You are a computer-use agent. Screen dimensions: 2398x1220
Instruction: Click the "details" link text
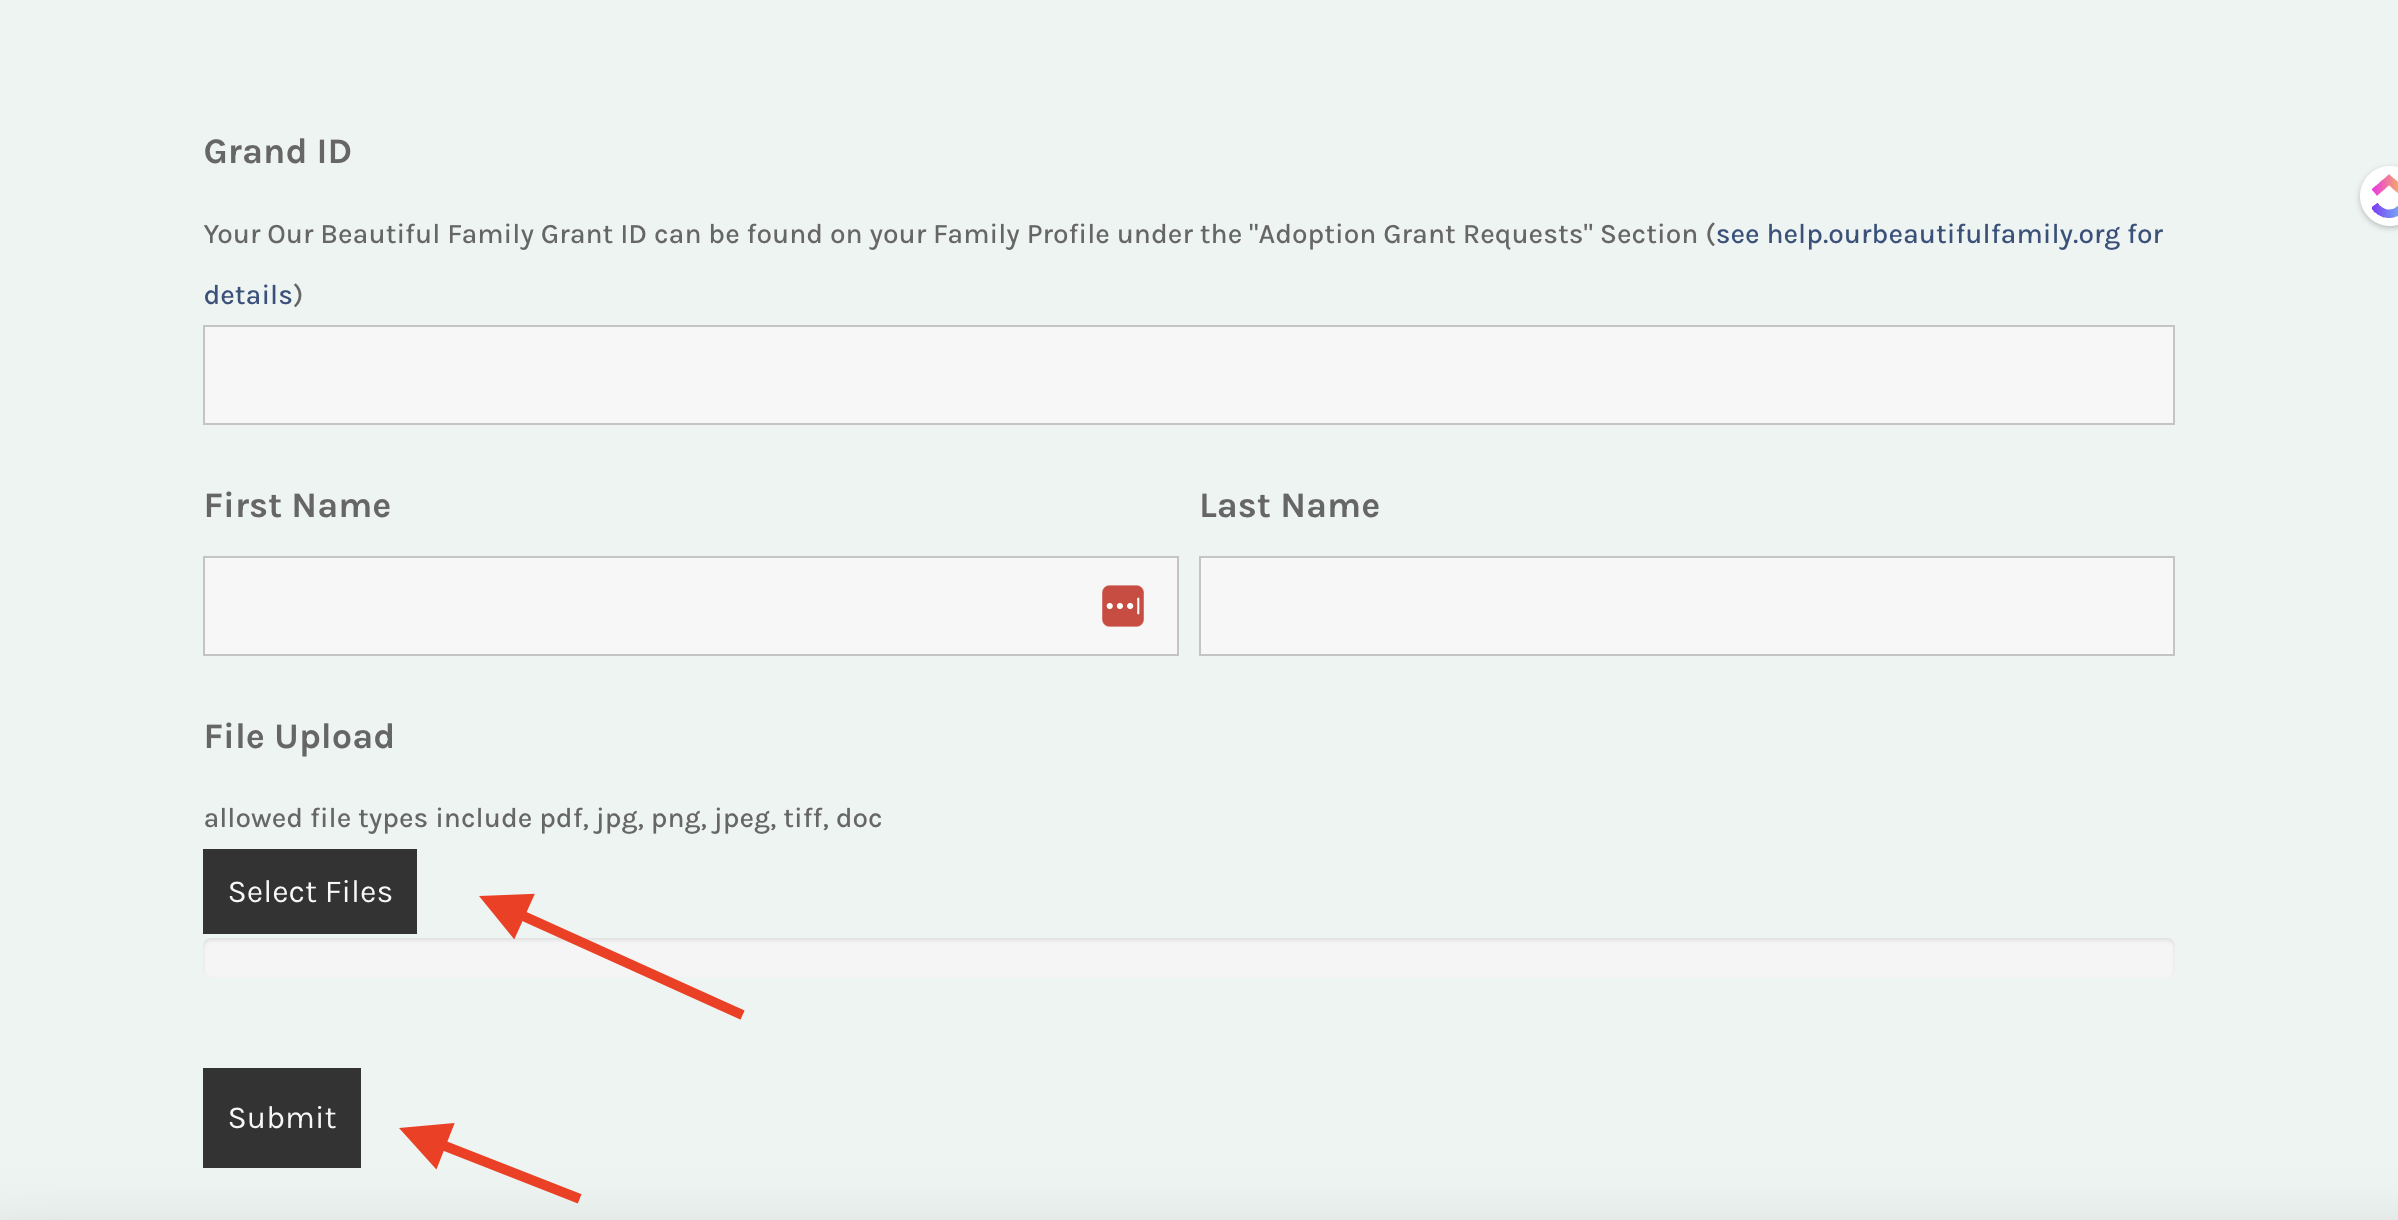click(248, 295)
